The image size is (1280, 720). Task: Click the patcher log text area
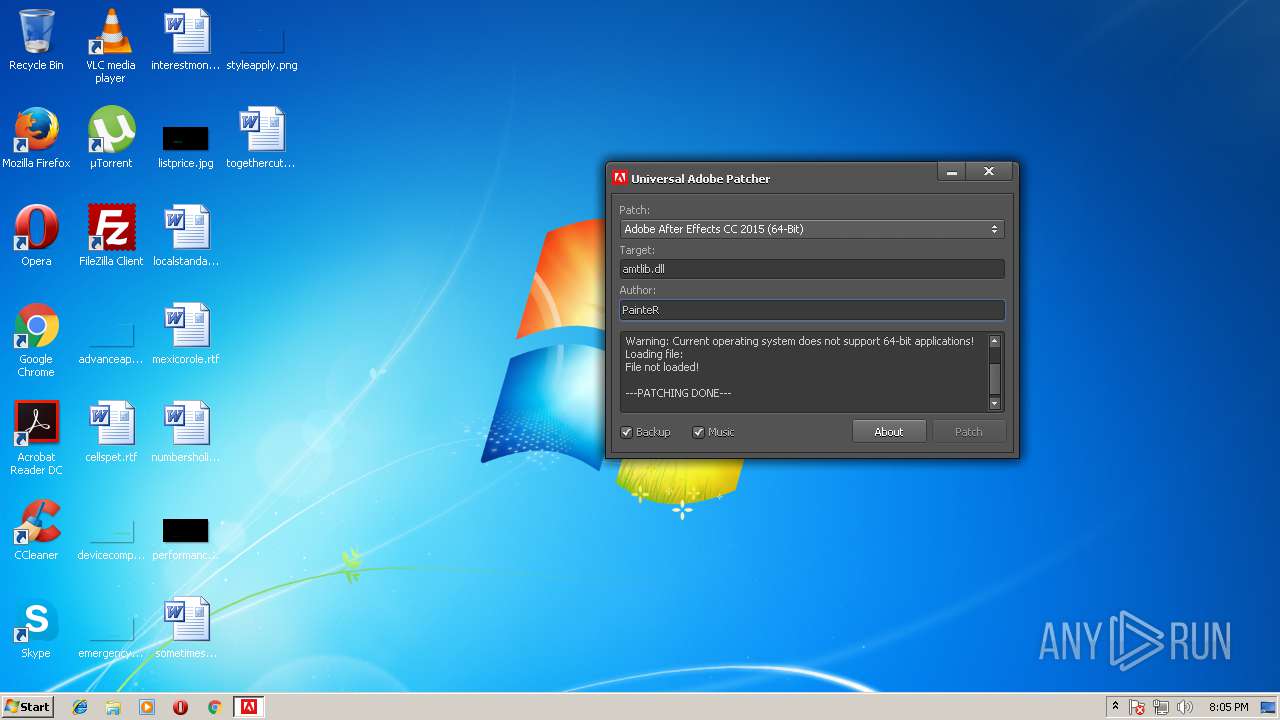tap(803, 372)
